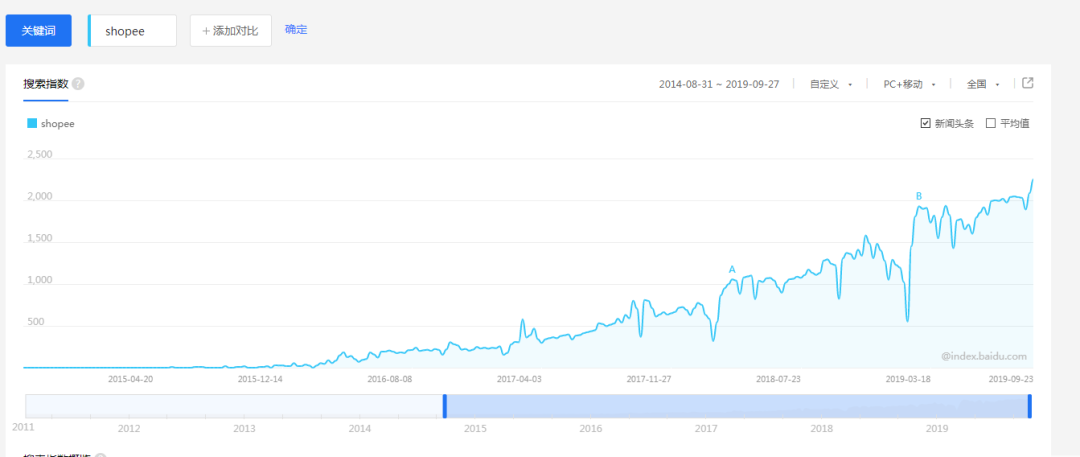Viewport: 1080px width, 457px height.
Task: Expand the 全国 region dropdown
Action: (983, 84)
